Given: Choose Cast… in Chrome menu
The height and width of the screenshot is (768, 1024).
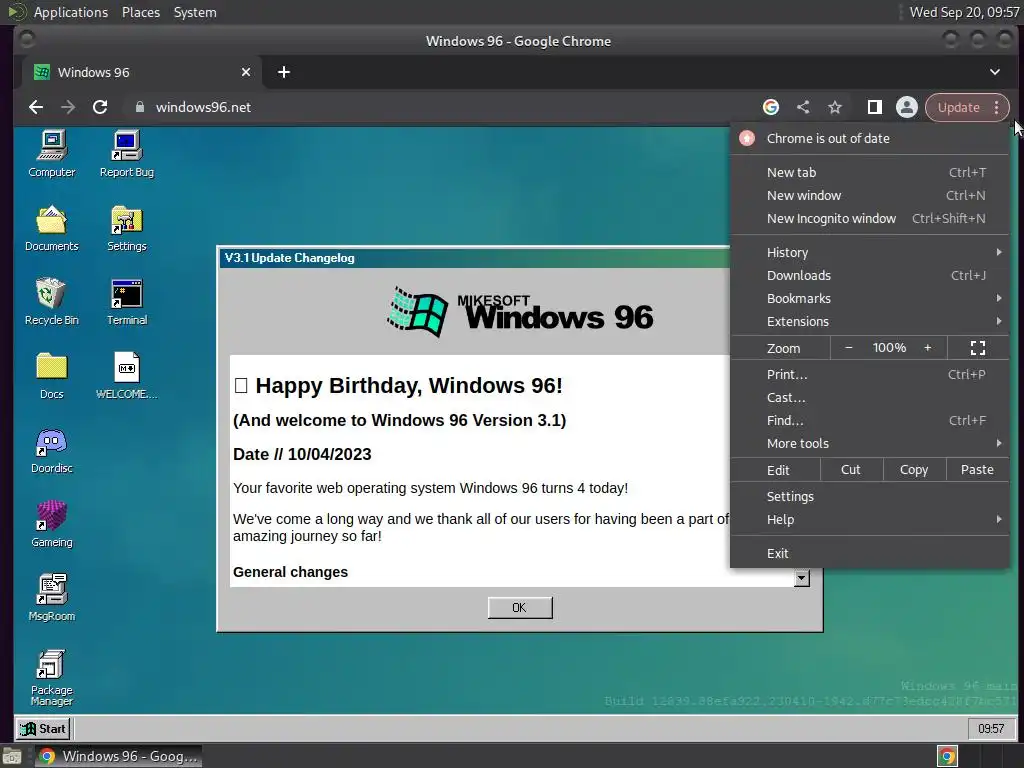Looking at the screenshot, I should pyautogui.click(x=870, y=397).
